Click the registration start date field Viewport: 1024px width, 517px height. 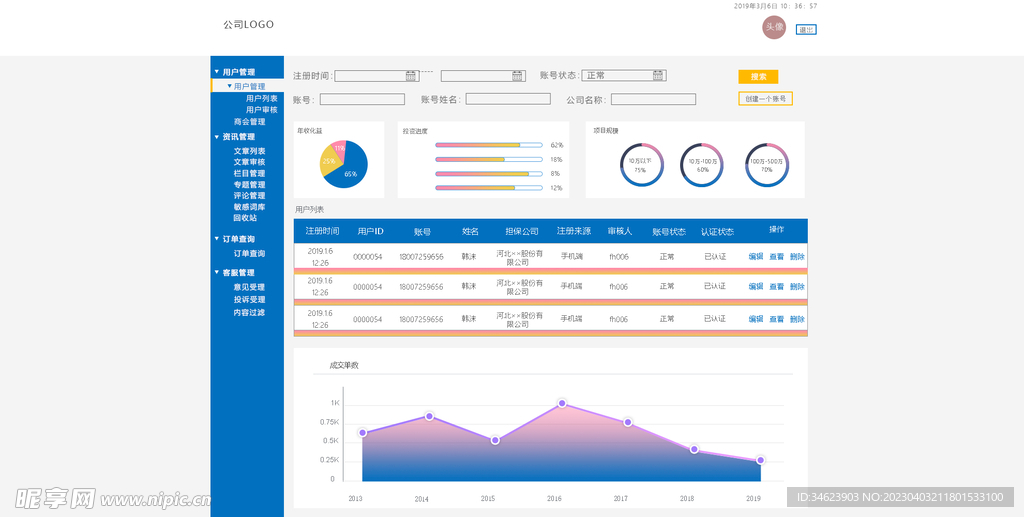coord(376,76)
